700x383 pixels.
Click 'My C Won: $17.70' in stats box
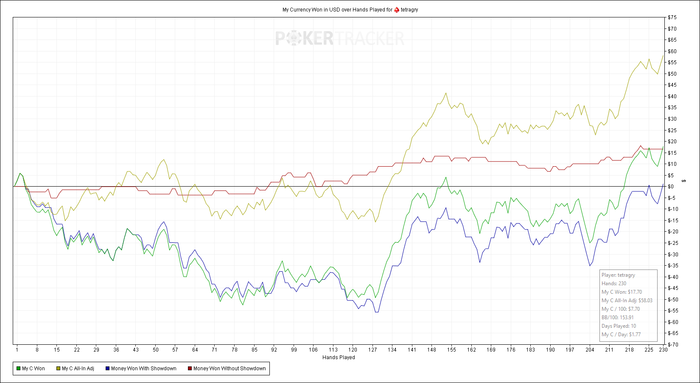(x=622, y=292)
